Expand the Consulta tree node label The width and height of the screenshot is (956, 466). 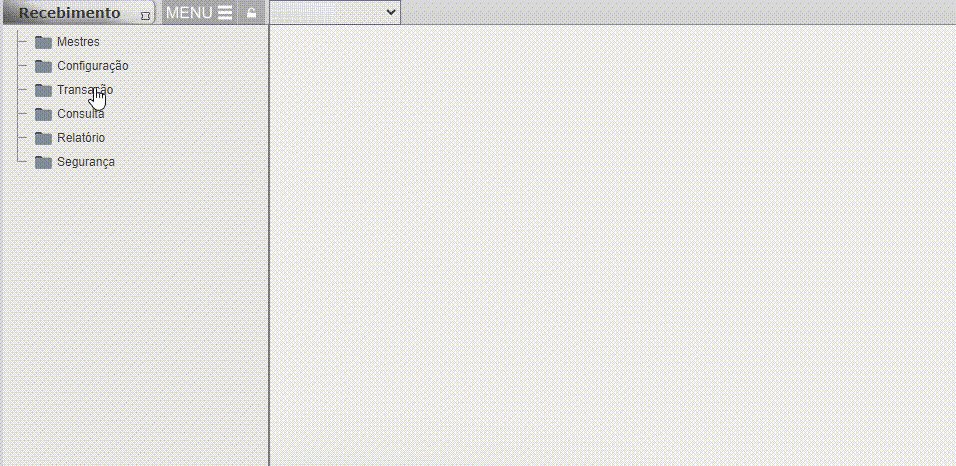tap(80, 114)
